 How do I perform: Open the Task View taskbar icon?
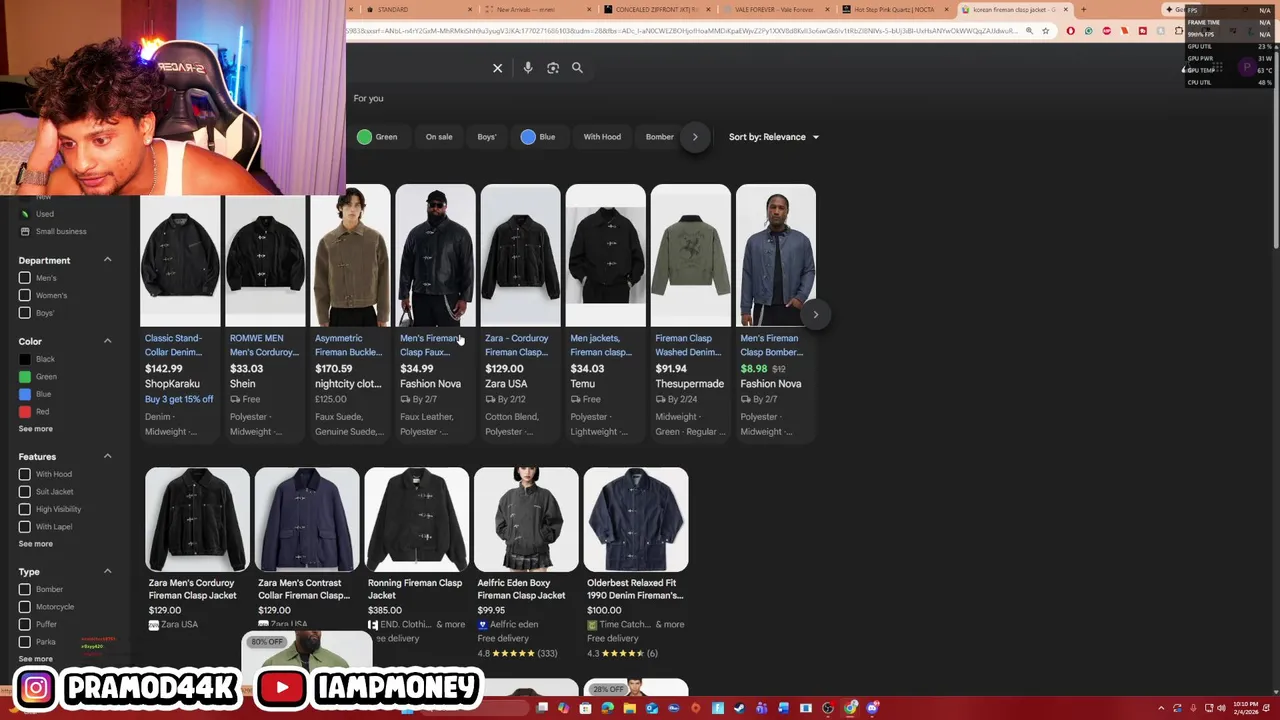point(542,708)
